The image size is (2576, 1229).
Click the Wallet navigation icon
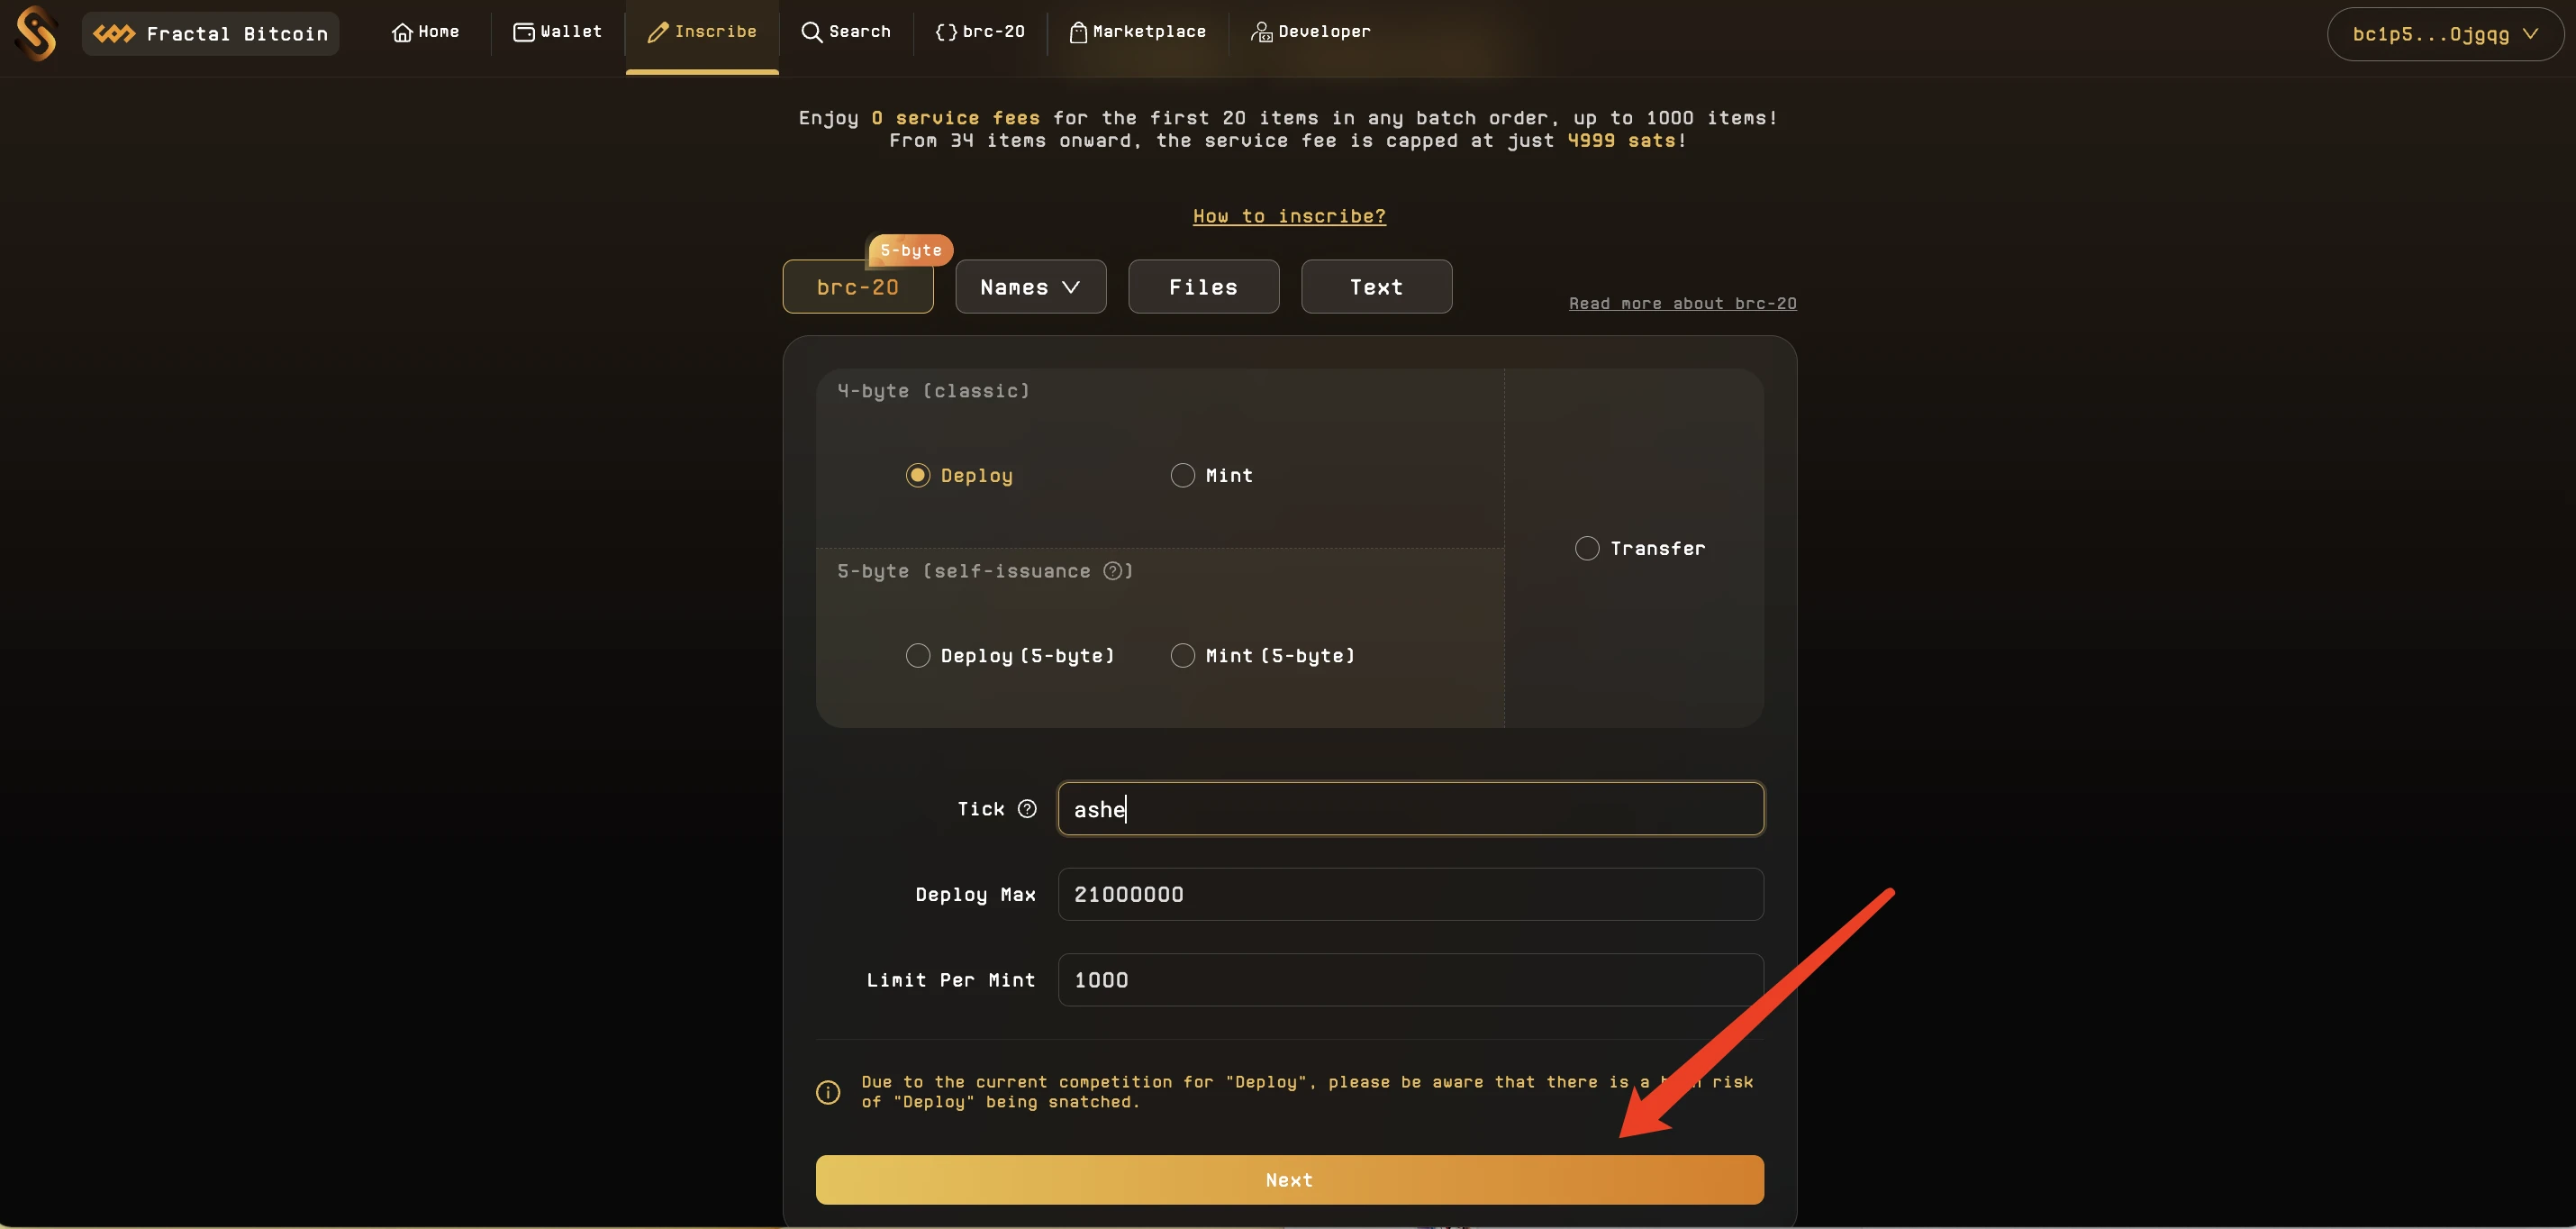click(x=522, y=32)
